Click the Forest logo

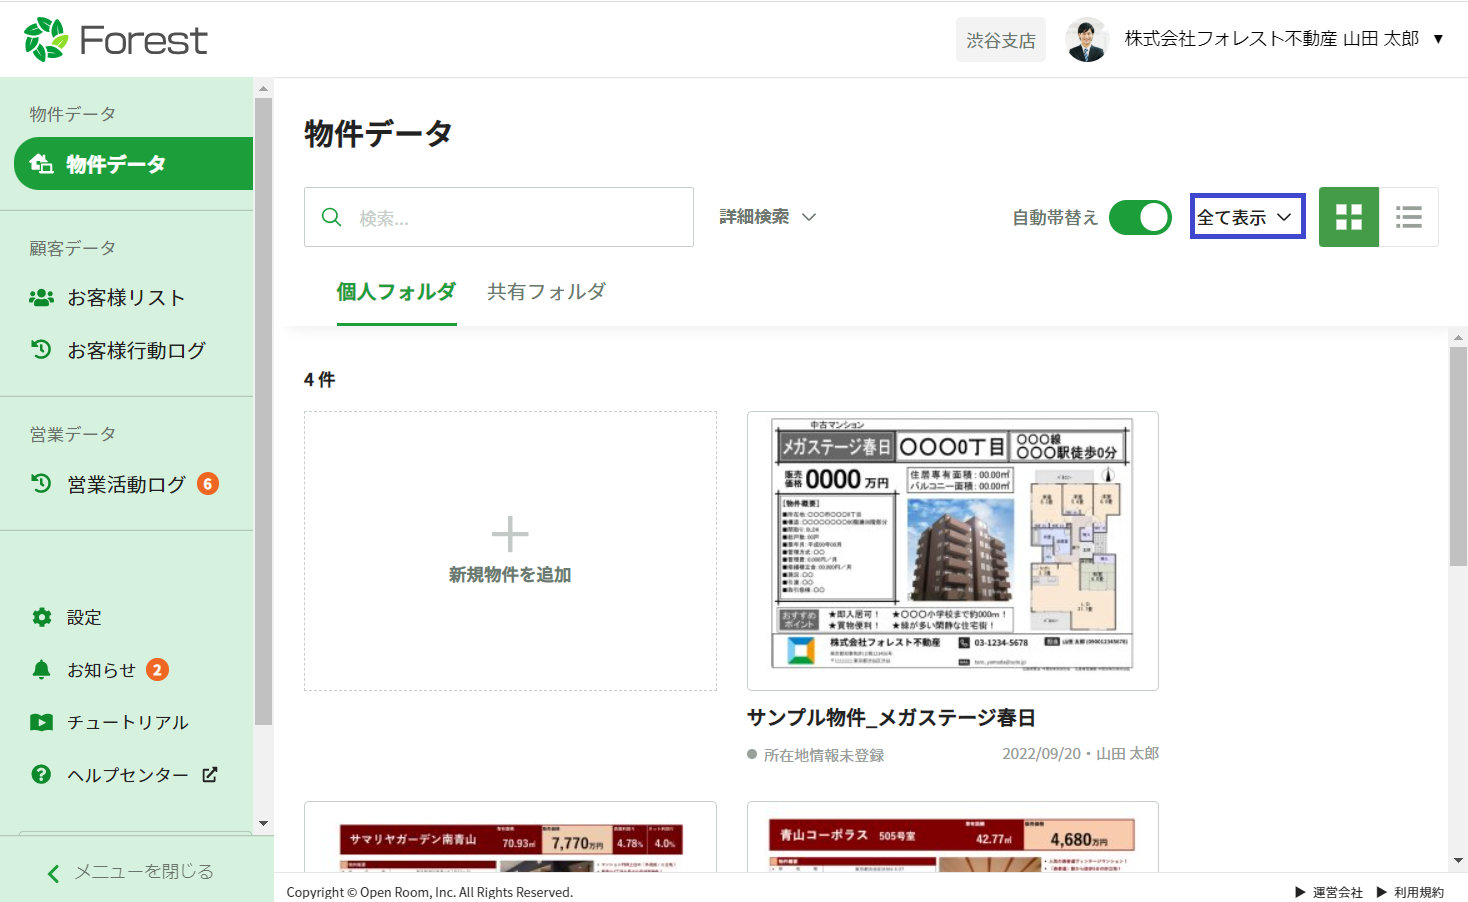[116, 40]
